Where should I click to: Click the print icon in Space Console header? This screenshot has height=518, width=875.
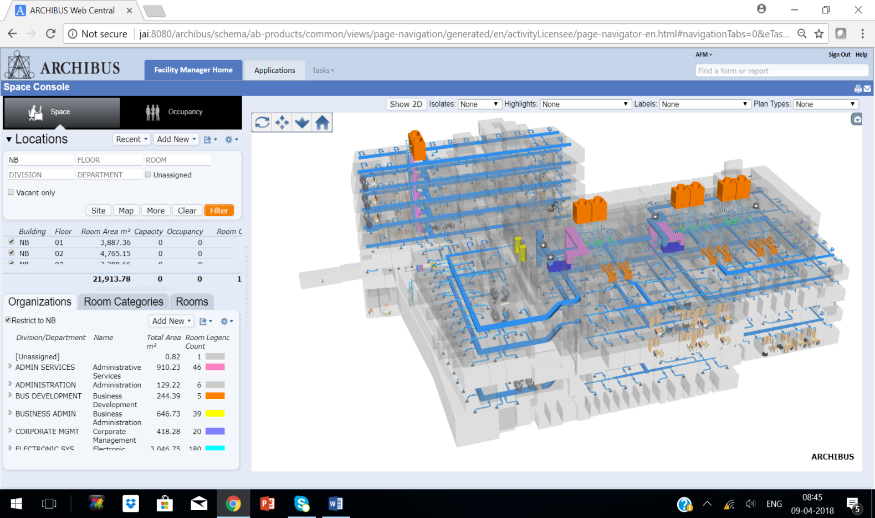(x=857, y=88)
